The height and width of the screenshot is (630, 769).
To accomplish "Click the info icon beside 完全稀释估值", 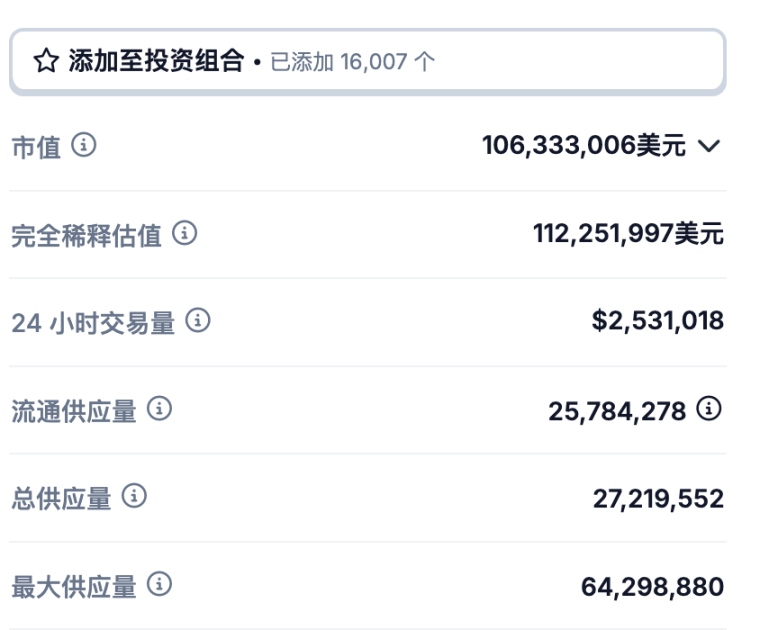I will coord(185,234).
